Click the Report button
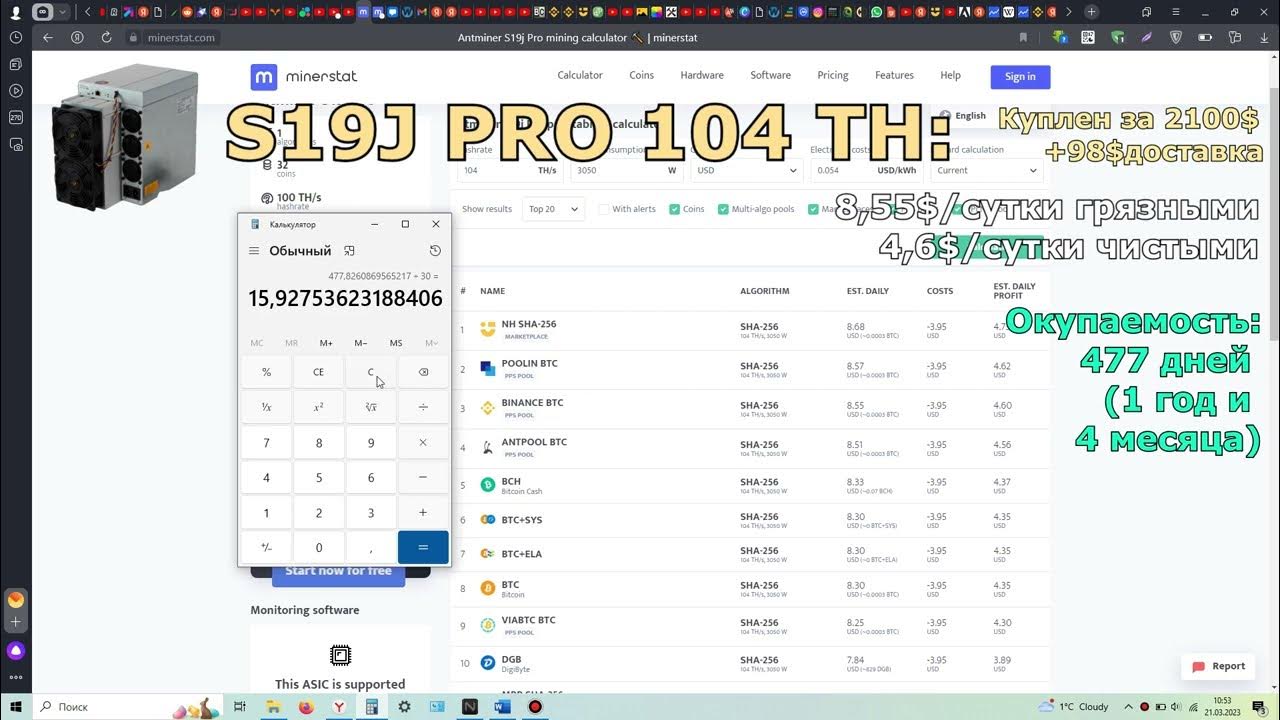This screenshot has height=720, width=1280. (1218, 666)
